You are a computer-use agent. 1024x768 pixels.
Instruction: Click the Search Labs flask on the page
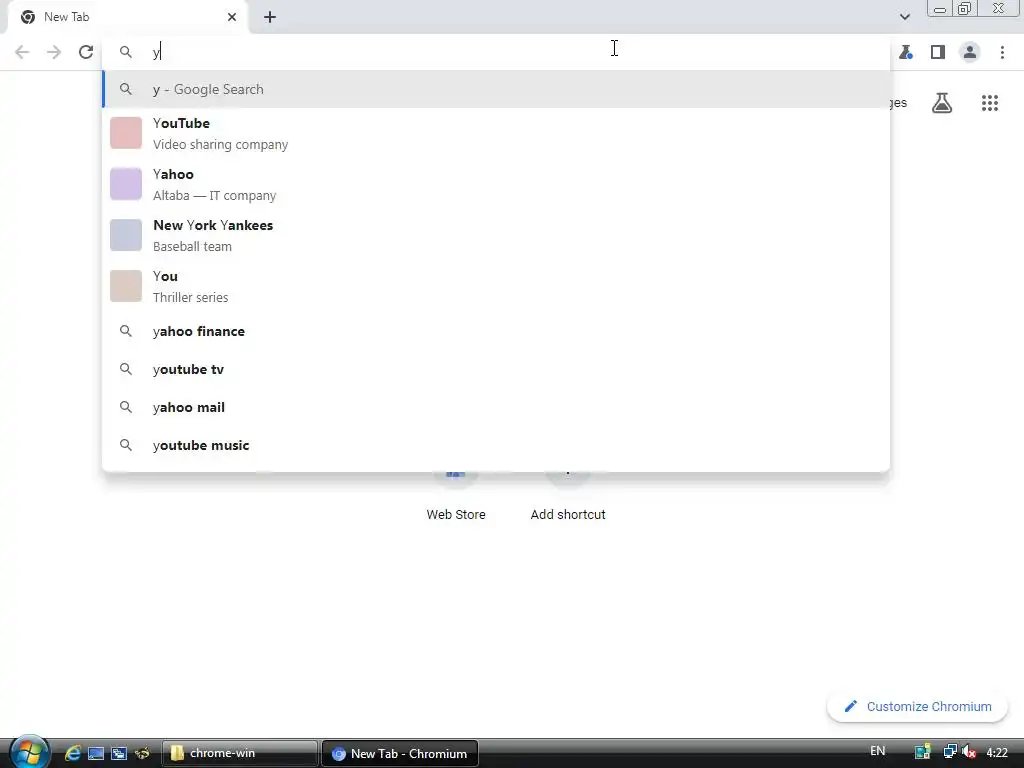942,103
